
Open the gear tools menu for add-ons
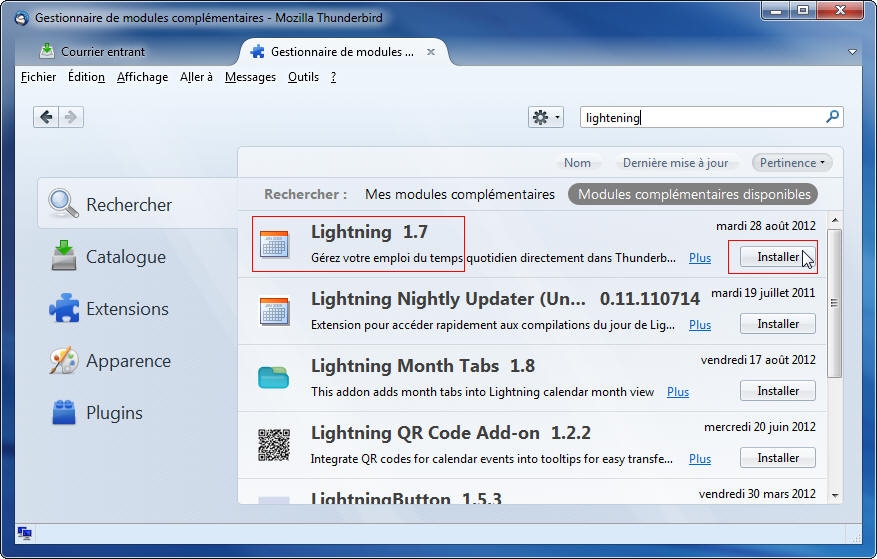(x=545, y=118)
